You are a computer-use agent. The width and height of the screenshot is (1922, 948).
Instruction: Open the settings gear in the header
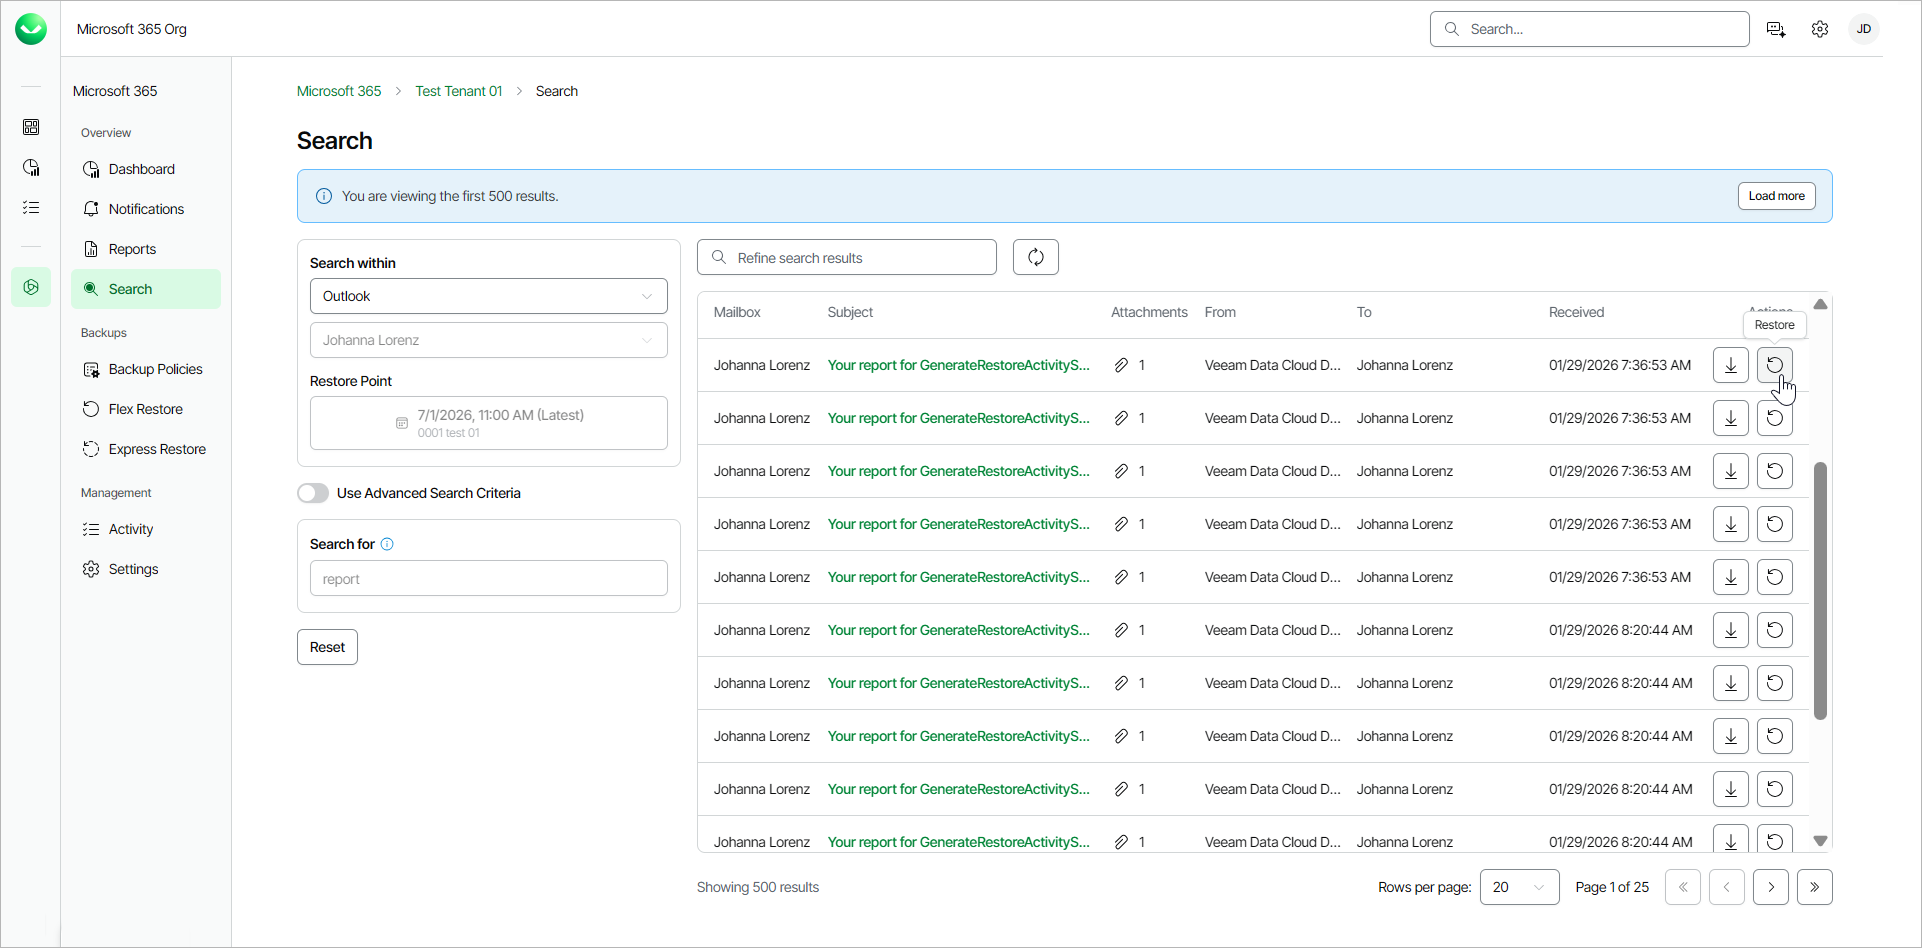point(1820,29)
